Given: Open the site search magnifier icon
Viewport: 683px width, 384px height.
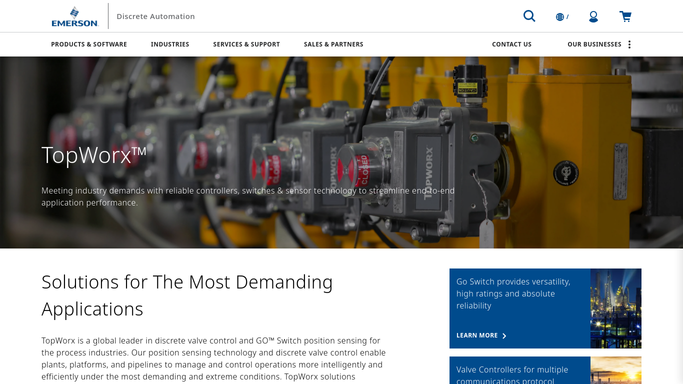Looking at the screenshot, I should (x=529, y=16).
